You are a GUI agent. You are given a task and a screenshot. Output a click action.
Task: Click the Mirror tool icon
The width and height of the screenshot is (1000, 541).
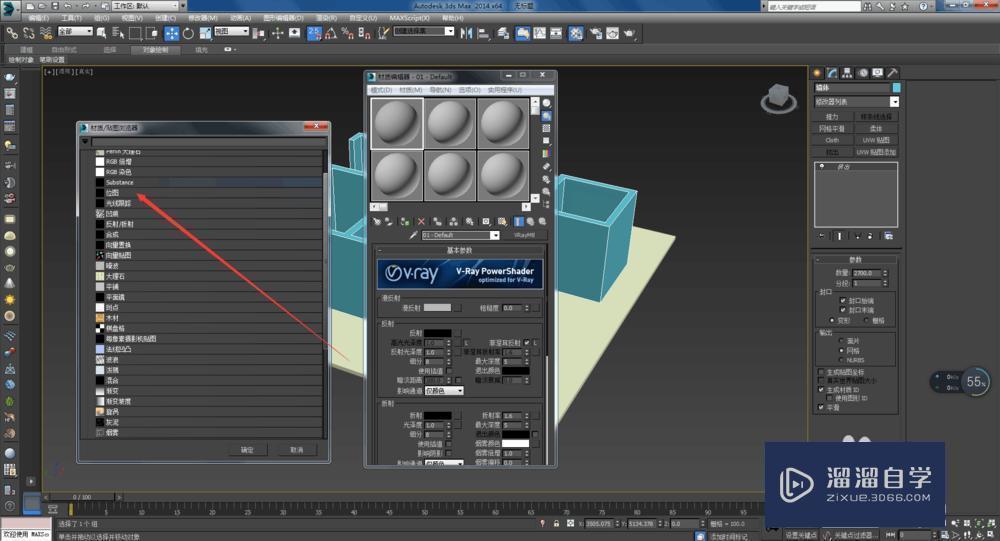[466, 33]
